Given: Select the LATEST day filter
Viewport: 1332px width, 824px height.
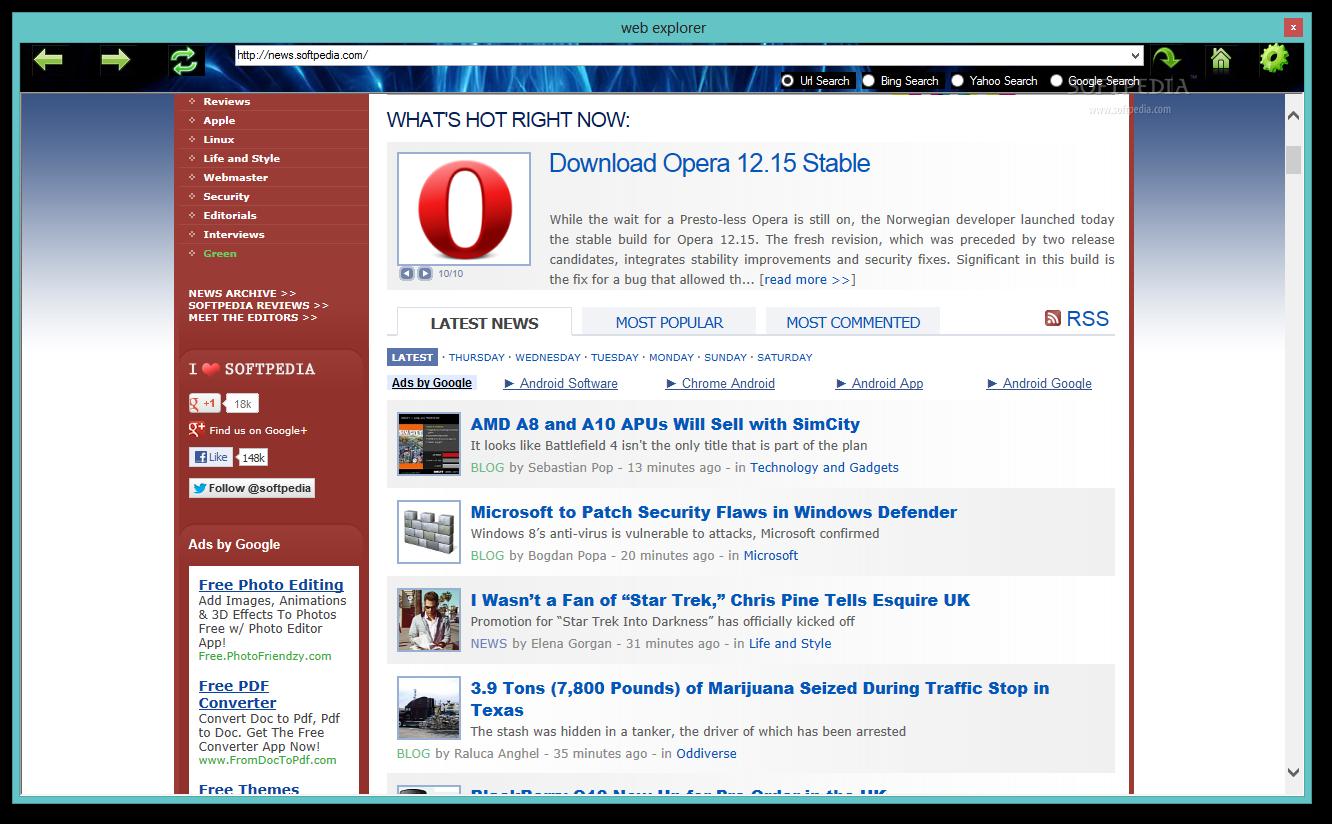Looking at the screenshot, I should (412, 357).
